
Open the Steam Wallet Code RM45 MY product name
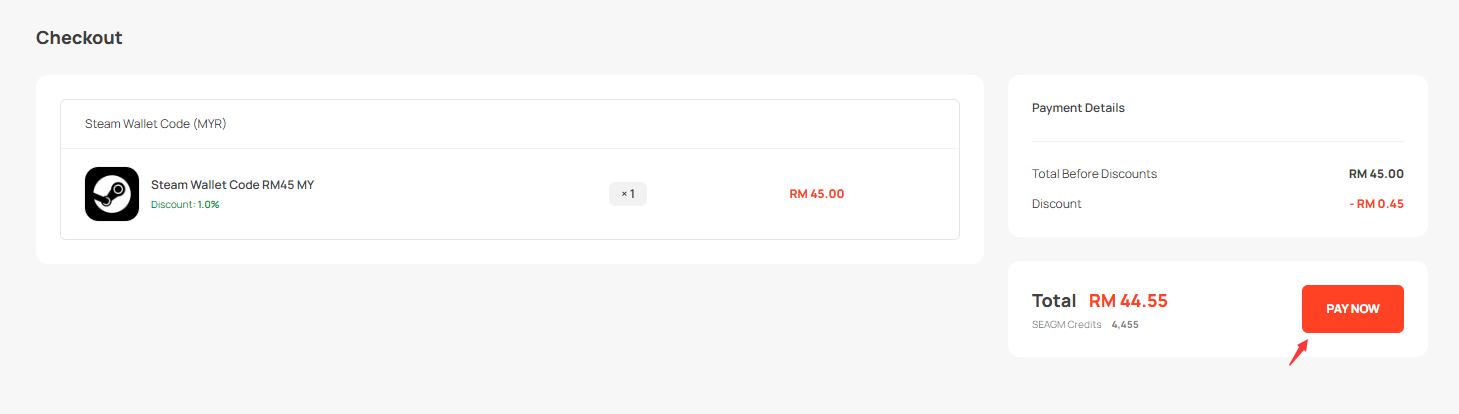click(232, 185)
